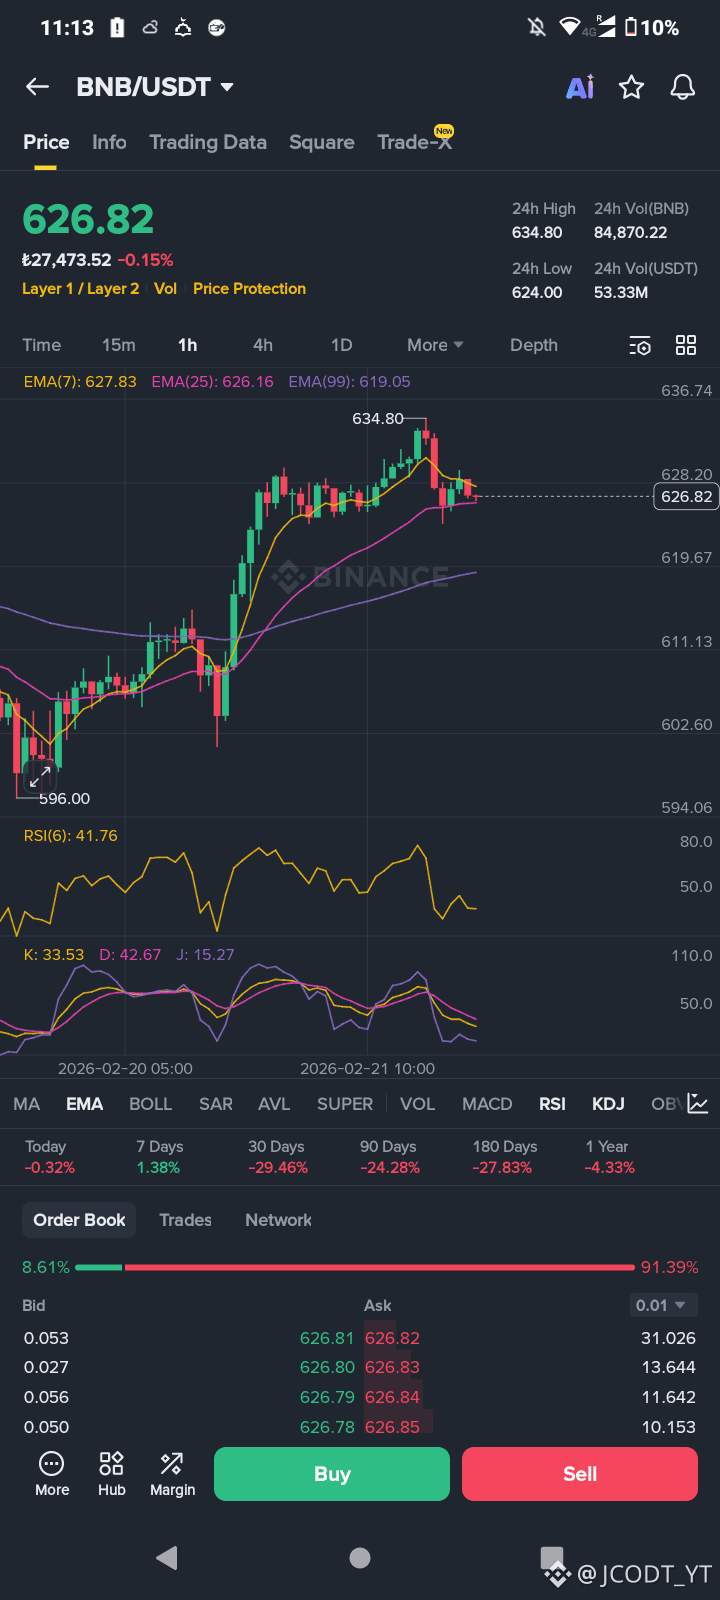Select the Time chart interval
The image size is (720, 1600).
42,345
